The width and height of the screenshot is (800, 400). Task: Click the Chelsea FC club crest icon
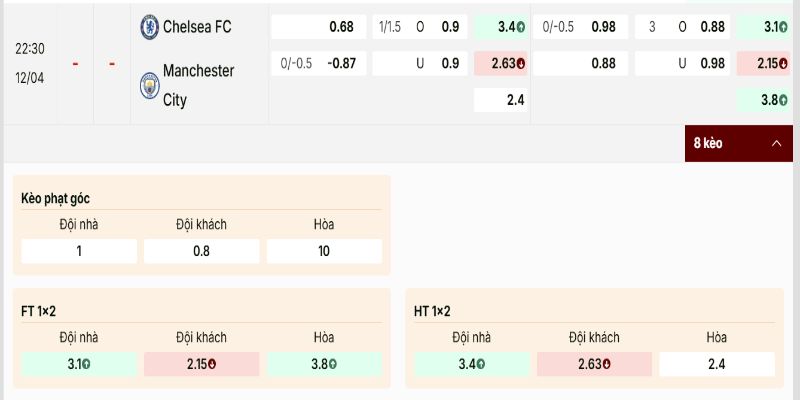tap(149, 27)
